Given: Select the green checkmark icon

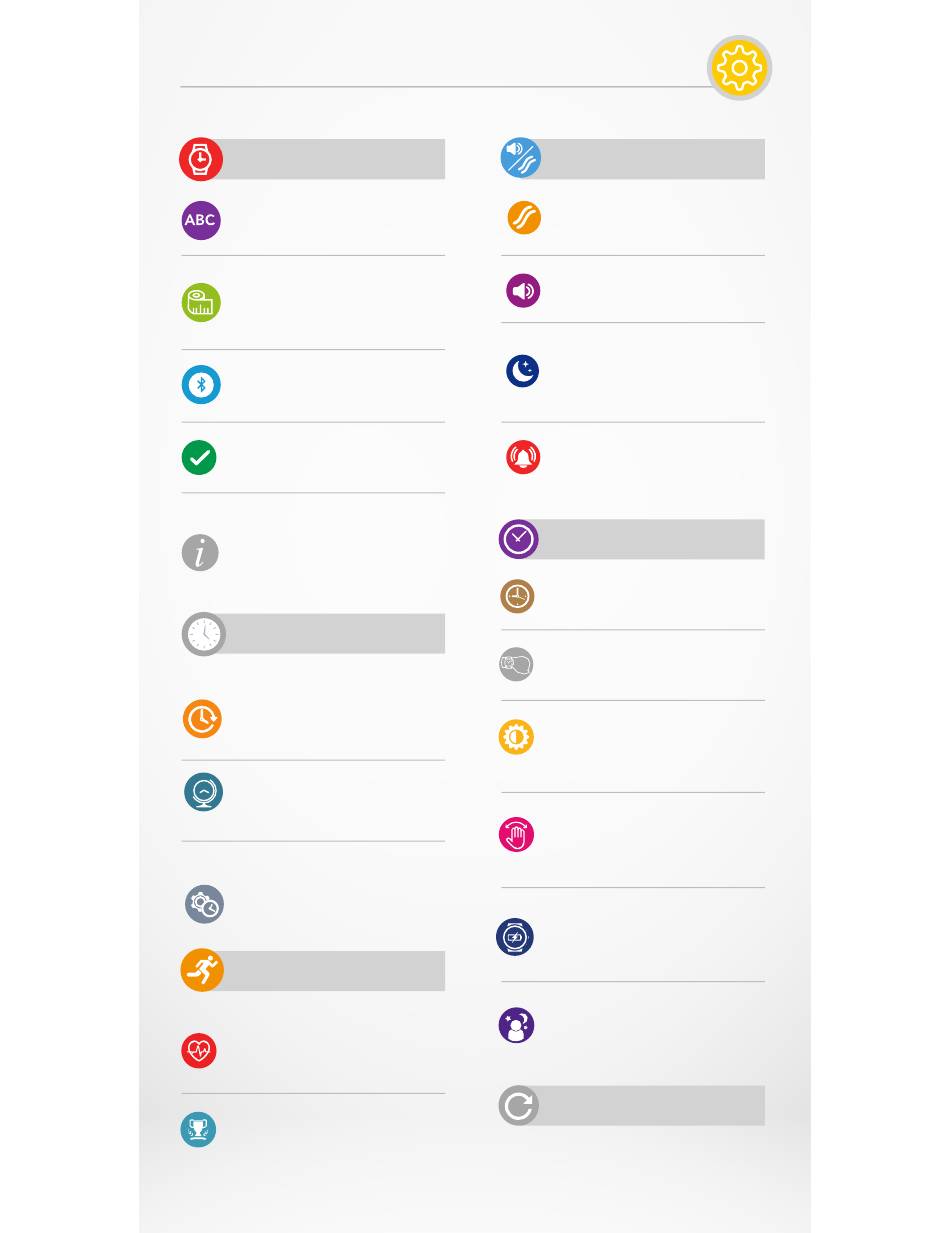Looking at the screenshot, I should coord(199,458).
